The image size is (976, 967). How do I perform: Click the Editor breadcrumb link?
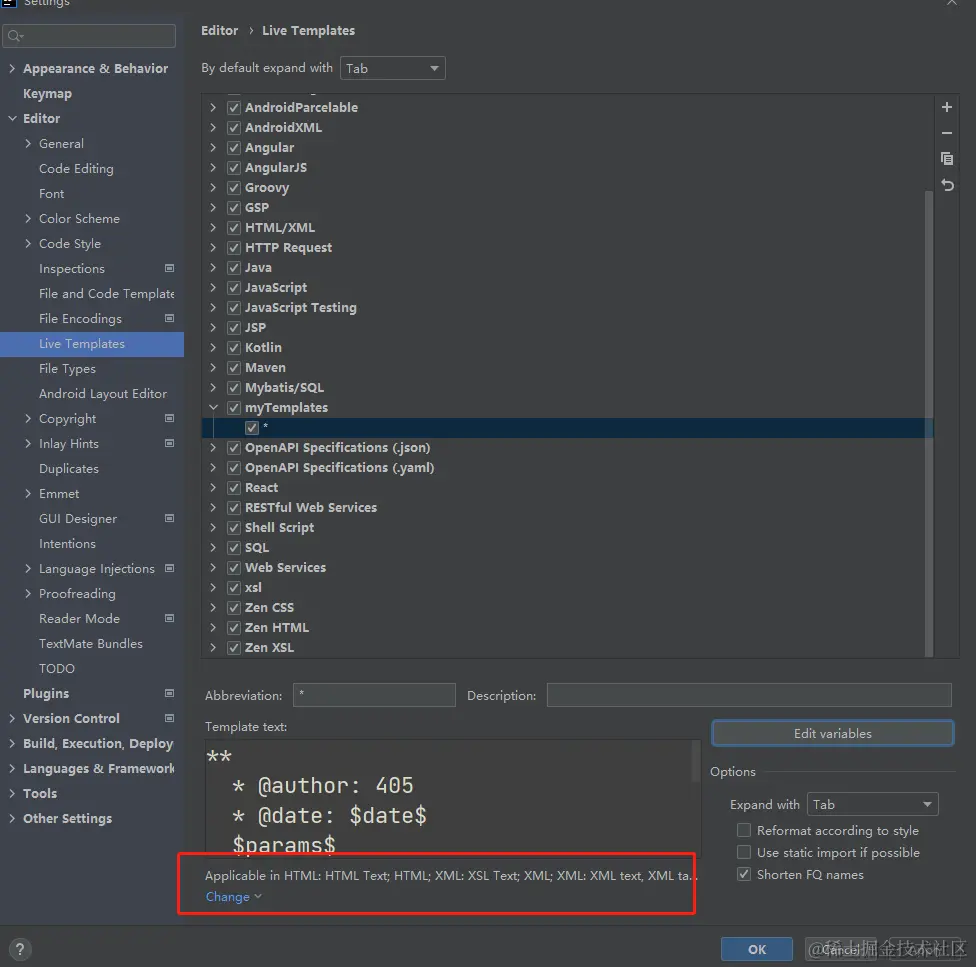tap(220, 30)
